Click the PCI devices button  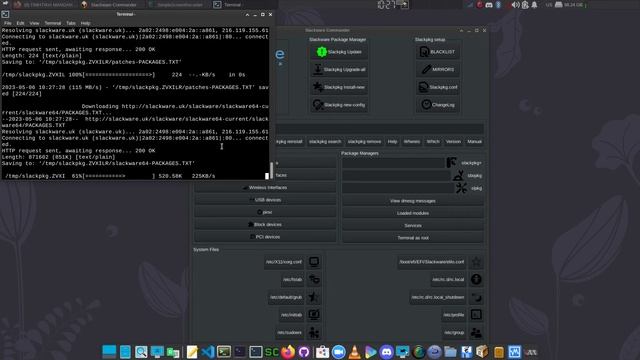[265, 237]
